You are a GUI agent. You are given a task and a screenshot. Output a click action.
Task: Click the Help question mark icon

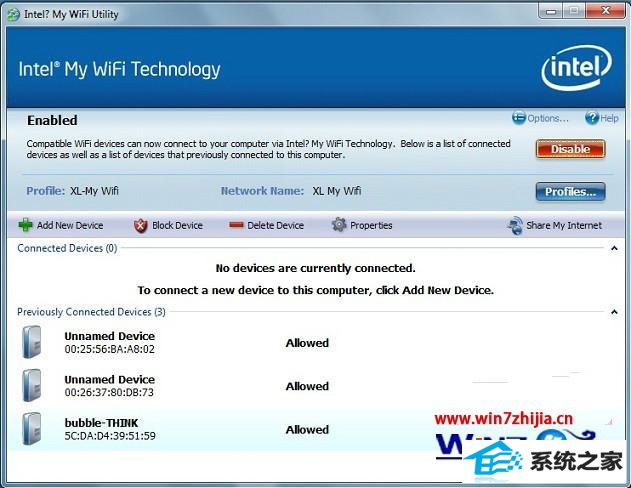[x=592, y=118]
